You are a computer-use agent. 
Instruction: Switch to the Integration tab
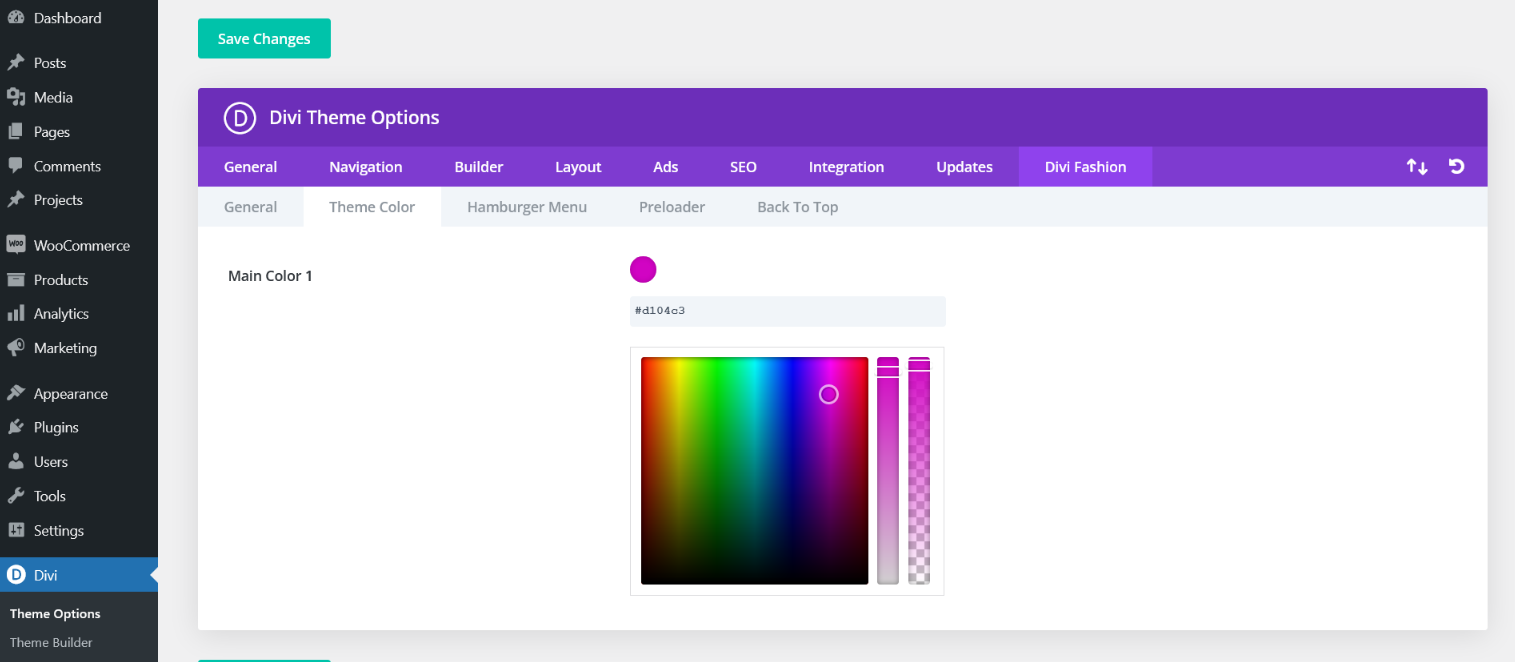coord(846,167)
